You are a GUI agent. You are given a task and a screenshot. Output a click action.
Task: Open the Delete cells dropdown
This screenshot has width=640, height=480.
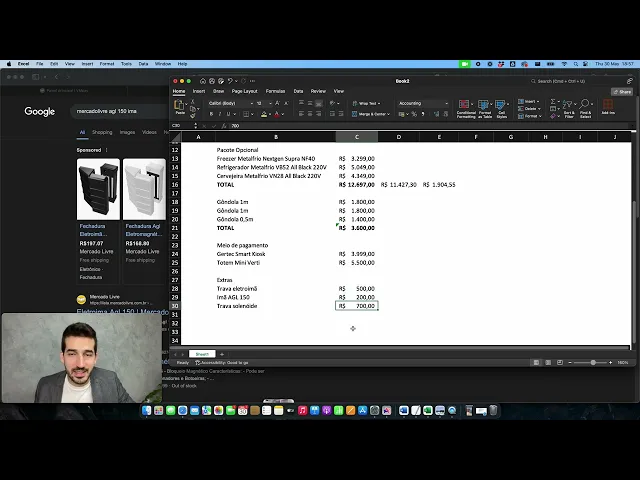529,109
